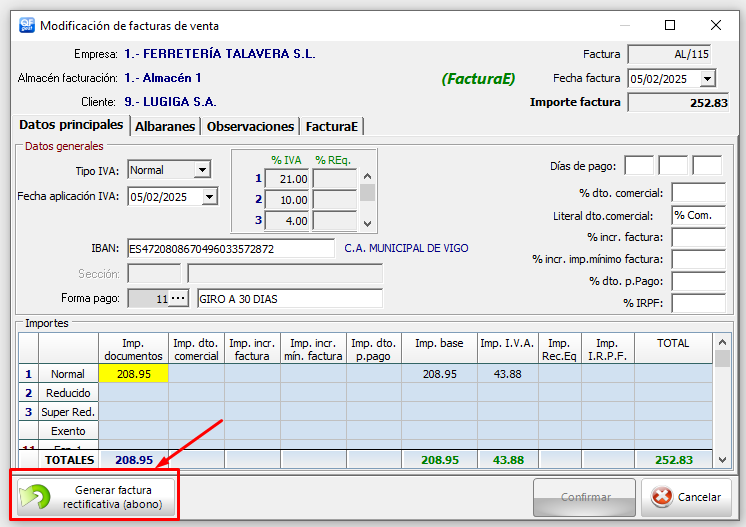This screenshot has height=527, width=746.
Task: Click the % IVA list scrollbar thumb
Action: coord(367,193)
